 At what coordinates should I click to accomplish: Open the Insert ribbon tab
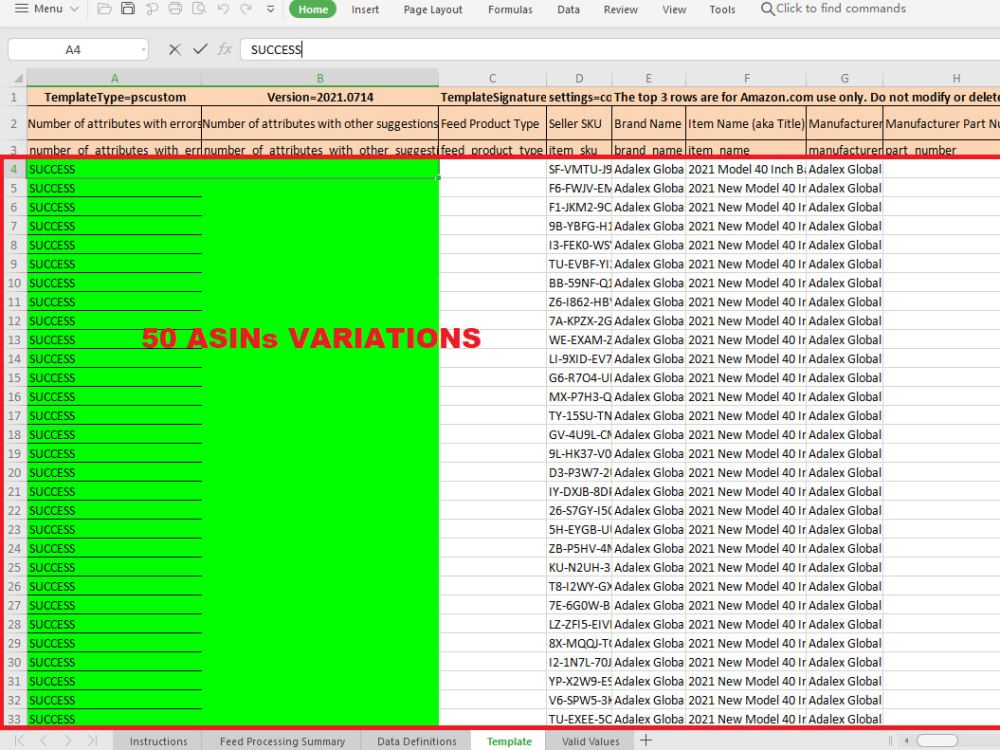tap(365, 10)
